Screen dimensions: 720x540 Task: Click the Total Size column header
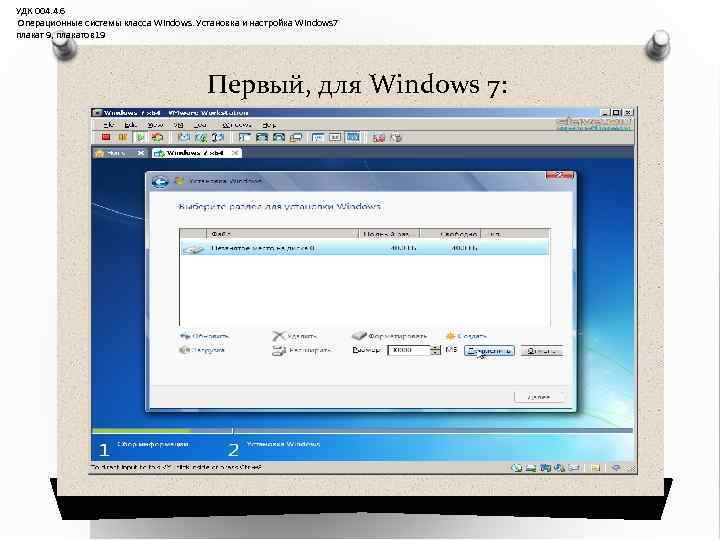point(389,234)
